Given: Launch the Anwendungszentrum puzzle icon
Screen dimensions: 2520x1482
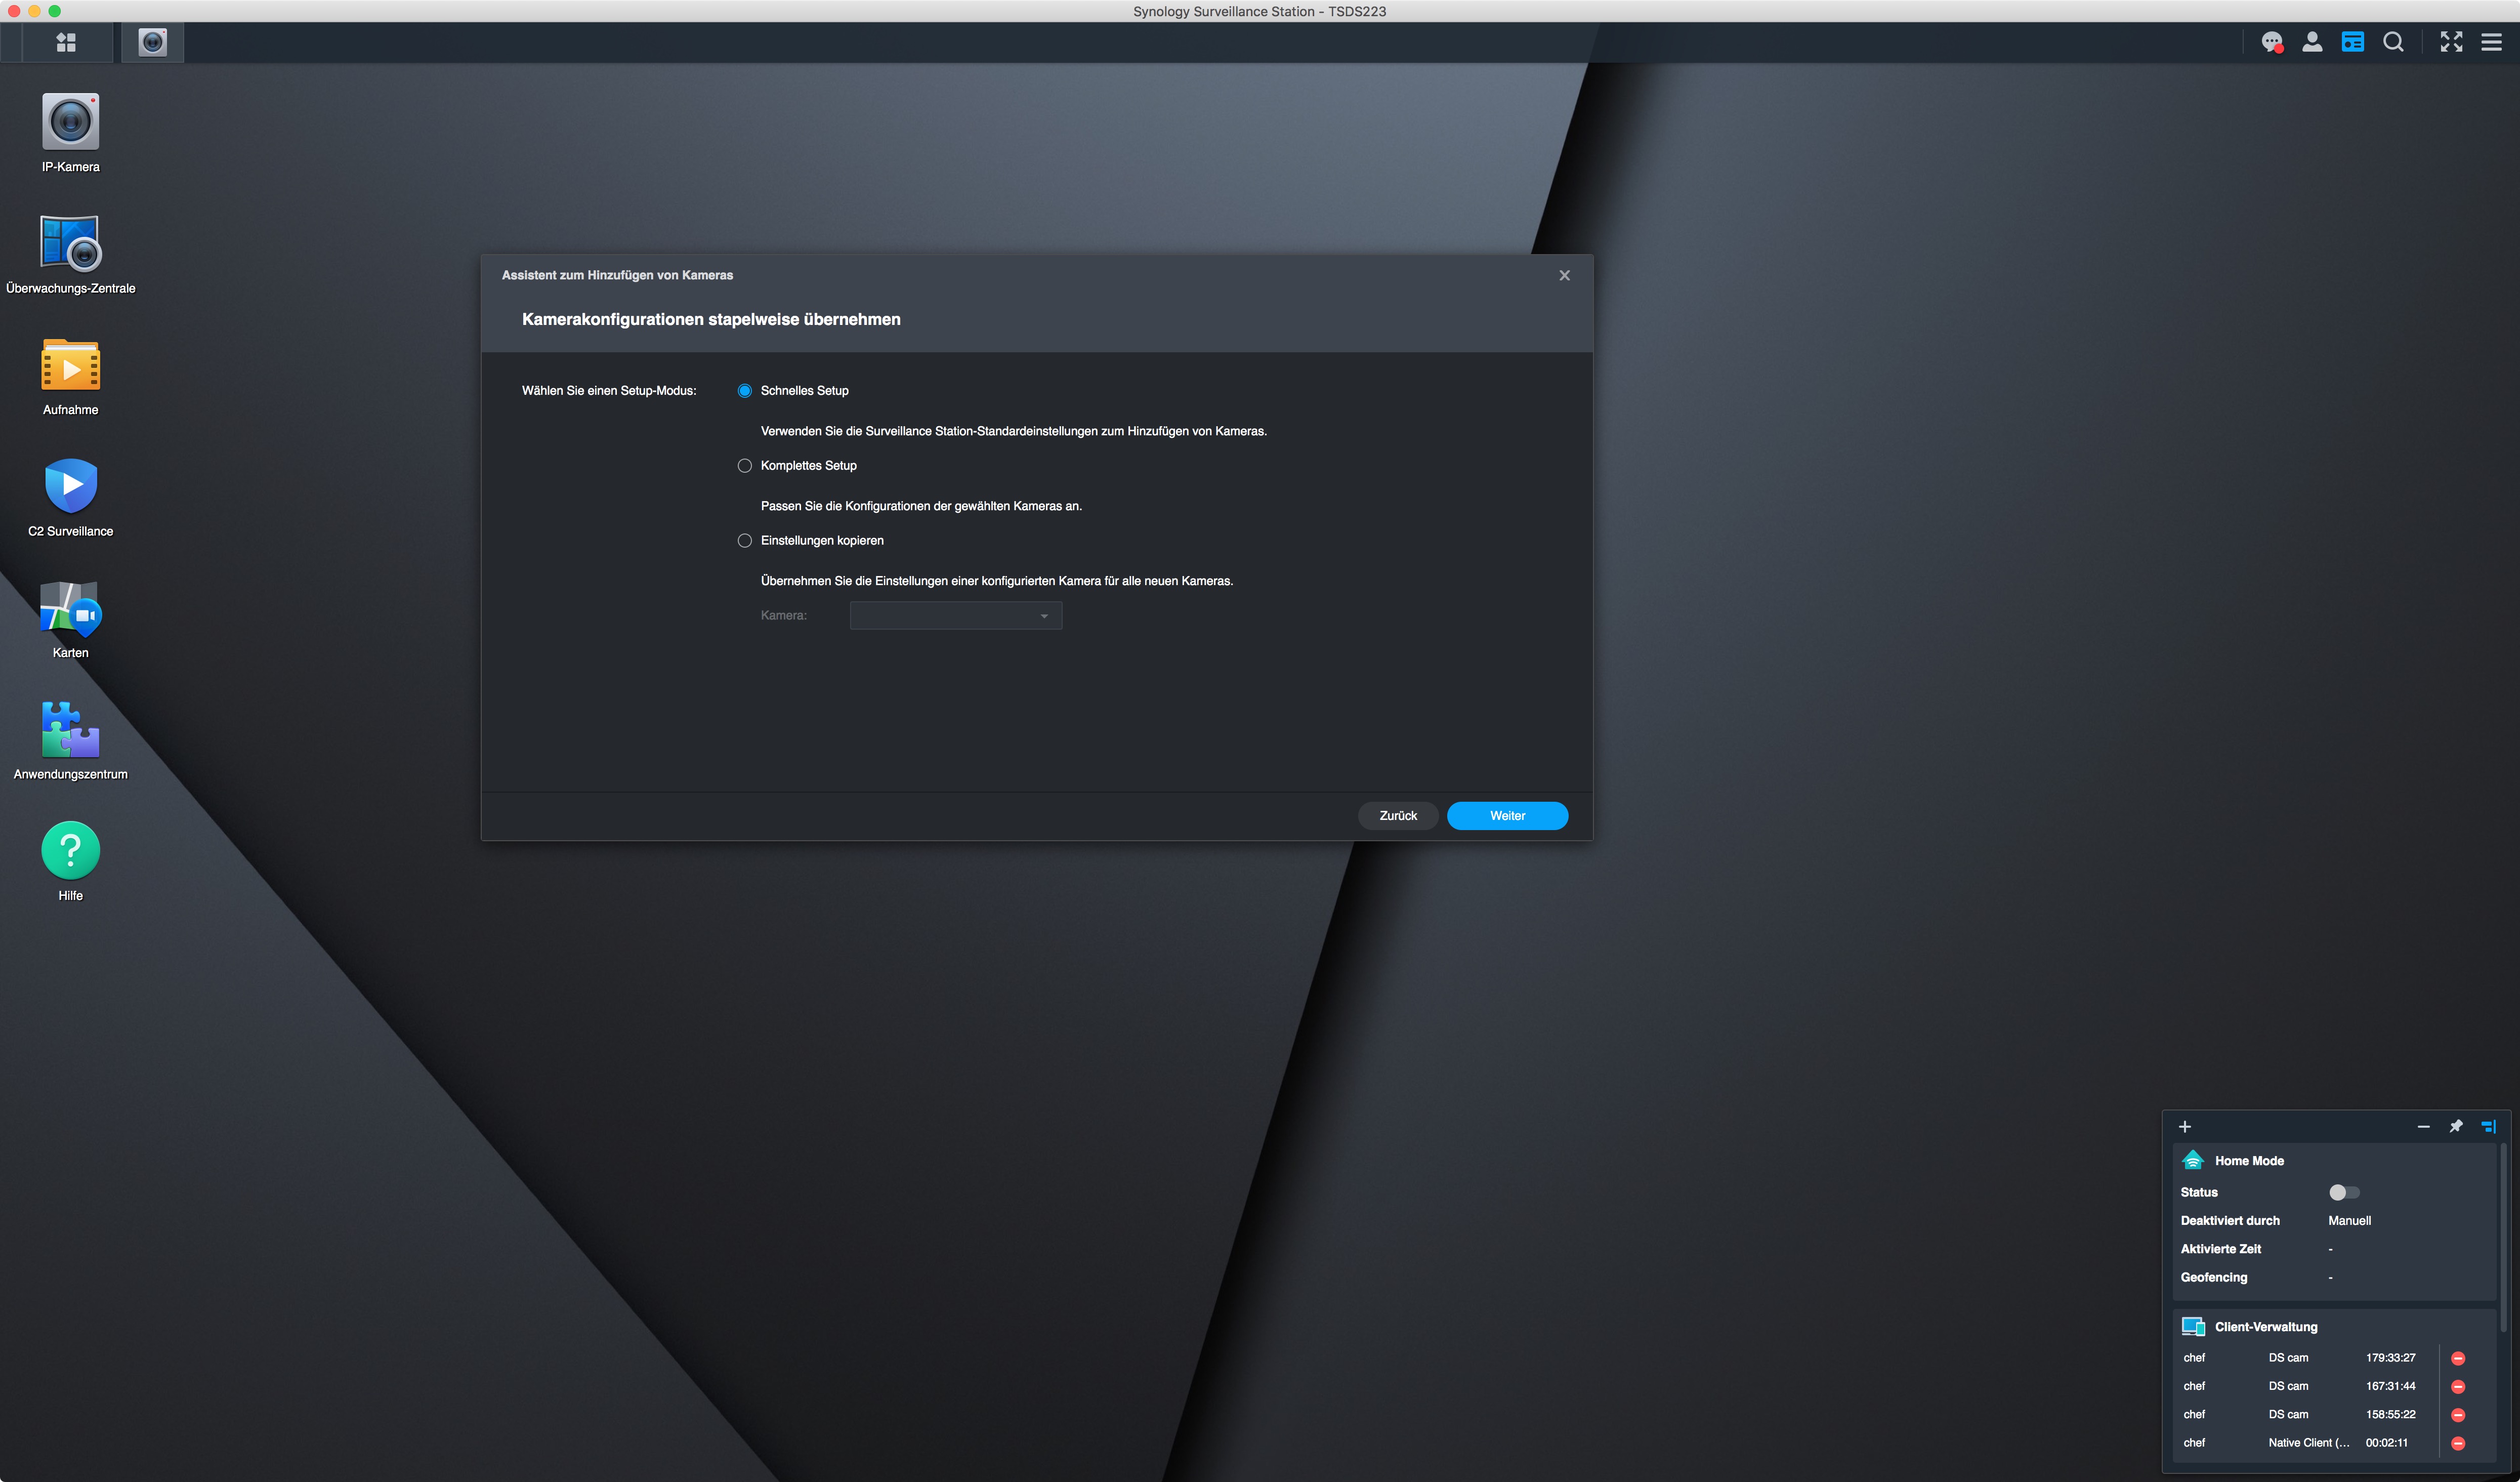Looking at the screenshot, I should point(70,730).
